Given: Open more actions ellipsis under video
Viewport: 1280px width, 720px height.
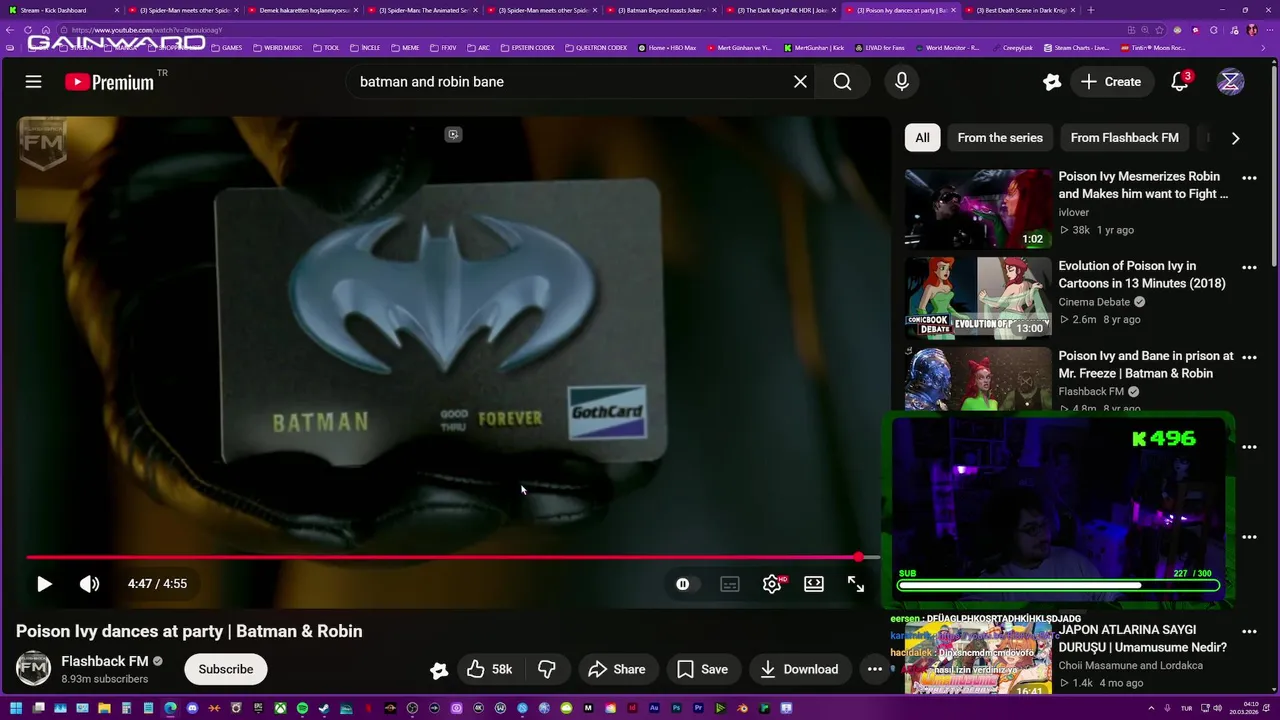Looking at the screenshot, I should pyautogui.click(x=875, y=669).
